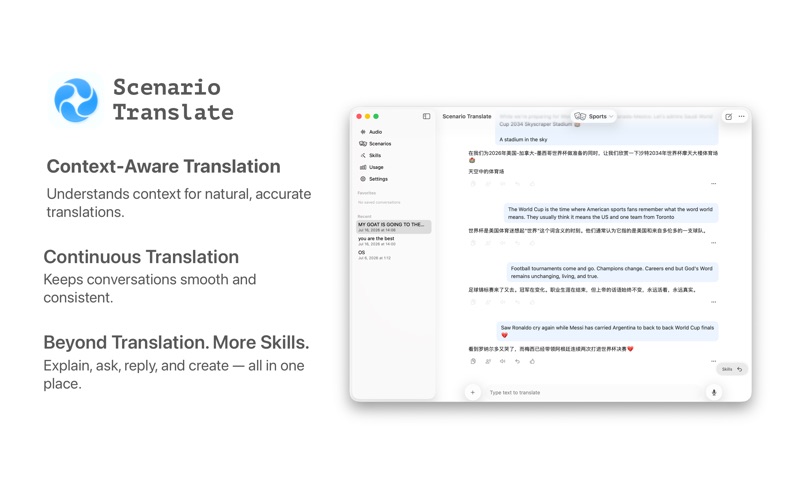The image size is (800, 500).
Task: Select the MY GOAT IS GOING TO THE conversation
Action: [393, 227]
